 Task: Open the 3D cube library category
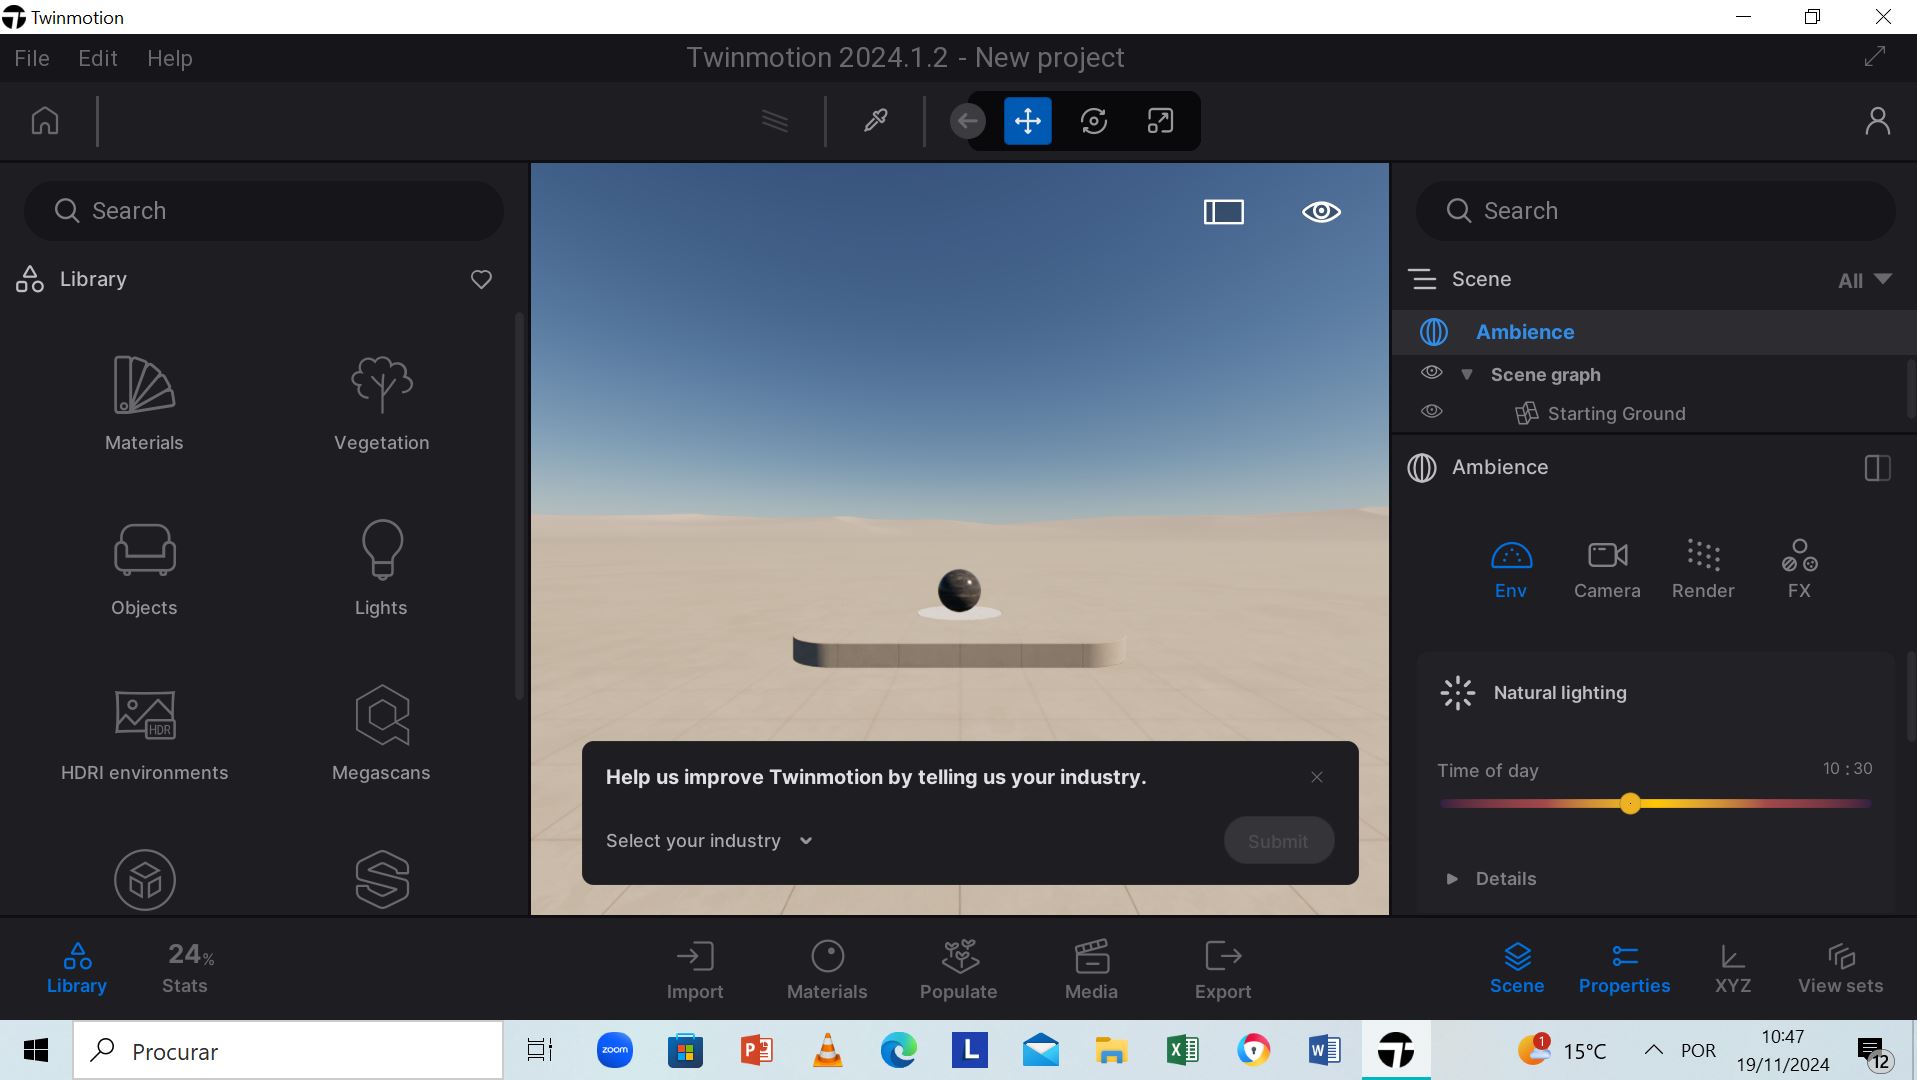pyautogui.click(x=145, y=880)
